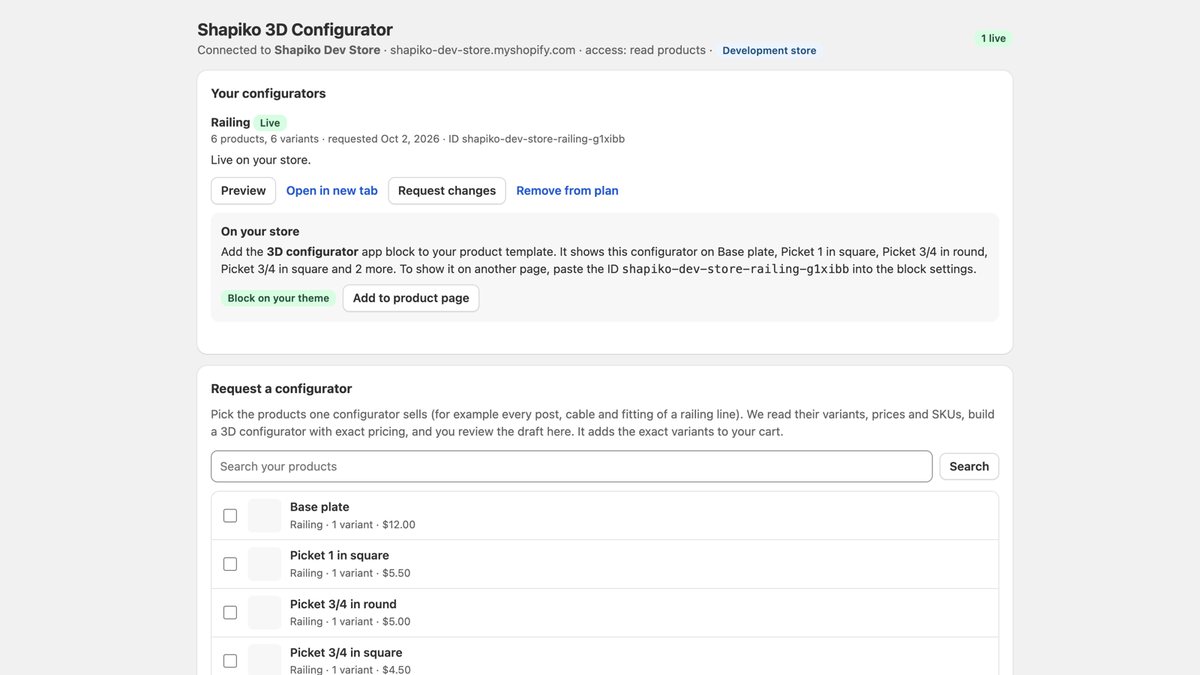Screen dimensions: 1200x675
Task: Check the Picket 3/4 in square checkbox
Action: tap(230, 661)
